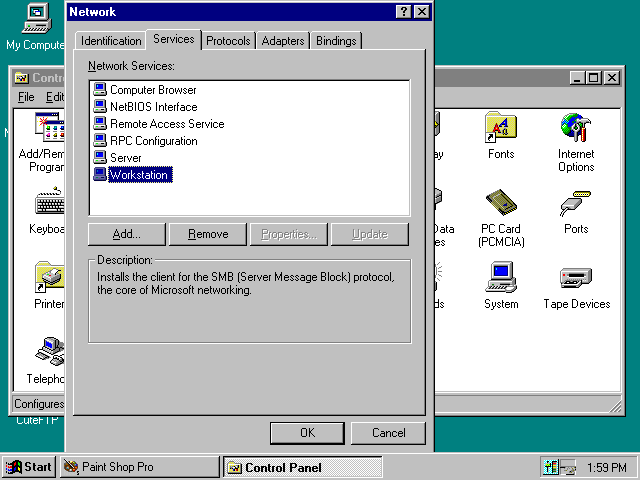Open the Start menu
640x480 pixels.
(x=29, y=467)
